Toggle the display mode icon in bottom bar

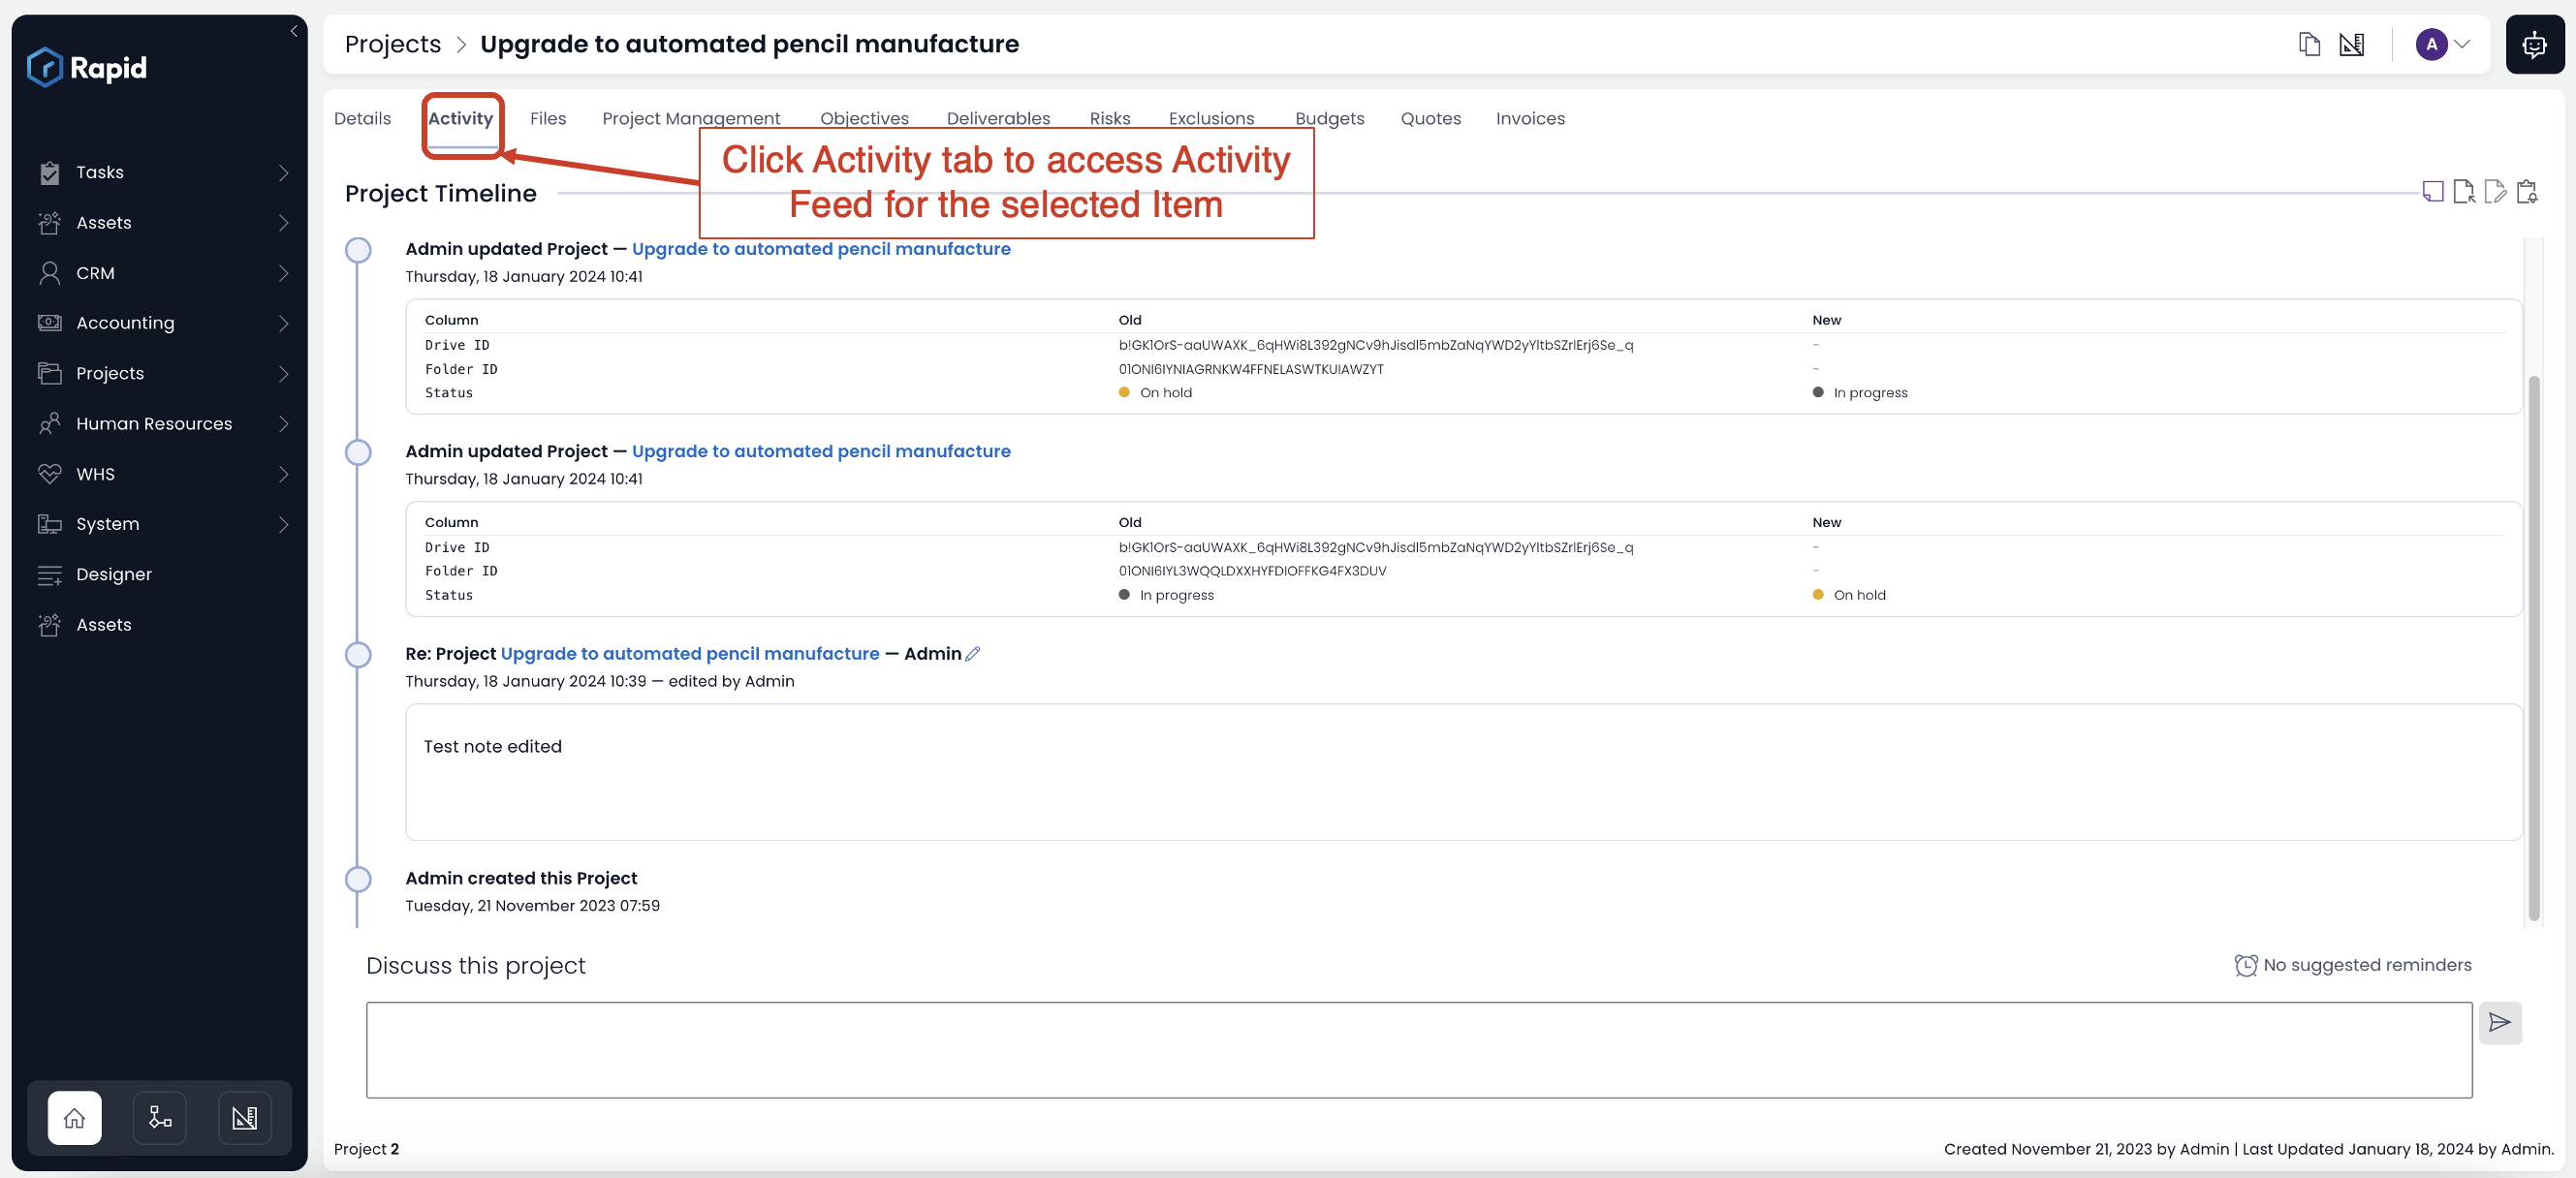(x=243, y=1116)
